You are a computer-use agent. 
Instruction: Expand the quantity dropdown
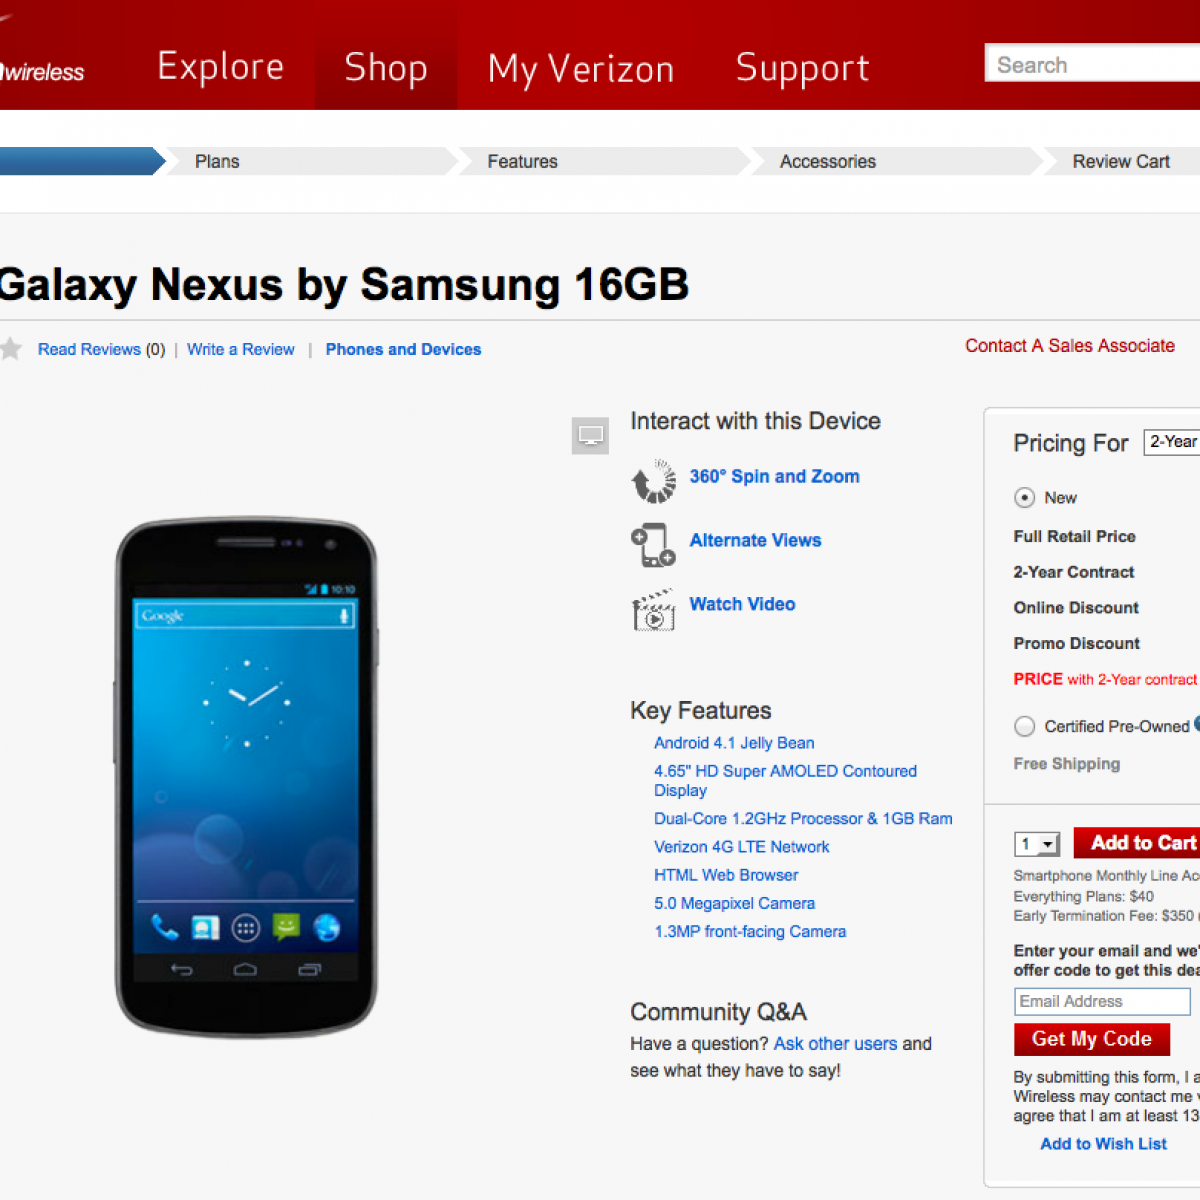1037,845
